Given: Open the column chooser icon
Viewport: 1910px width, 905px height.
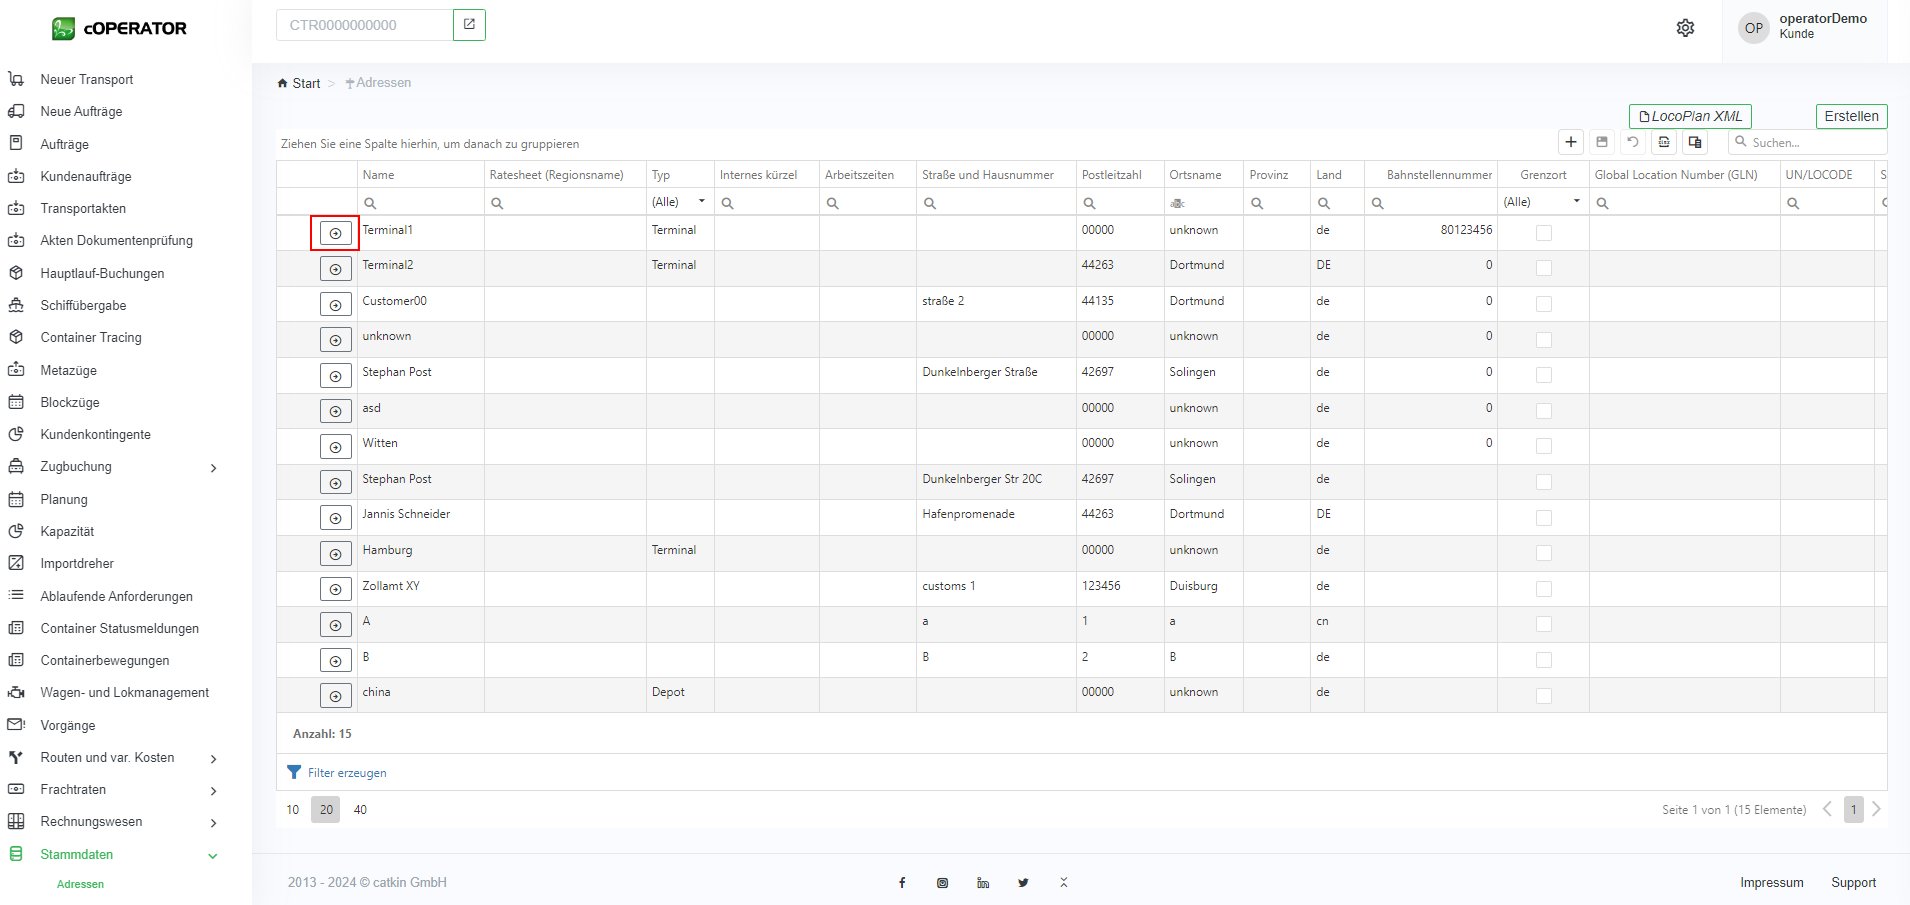Looking at the screenshot, I should tap(1695, 142).
